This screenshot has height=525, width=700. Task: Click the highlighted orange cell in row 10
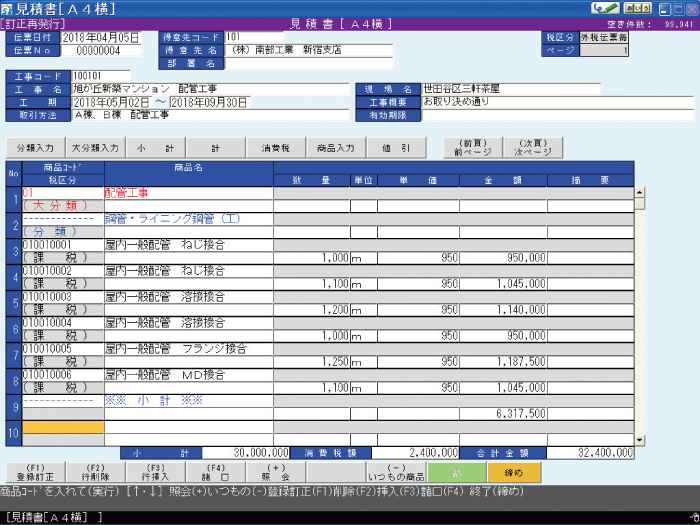pos(62,427)
